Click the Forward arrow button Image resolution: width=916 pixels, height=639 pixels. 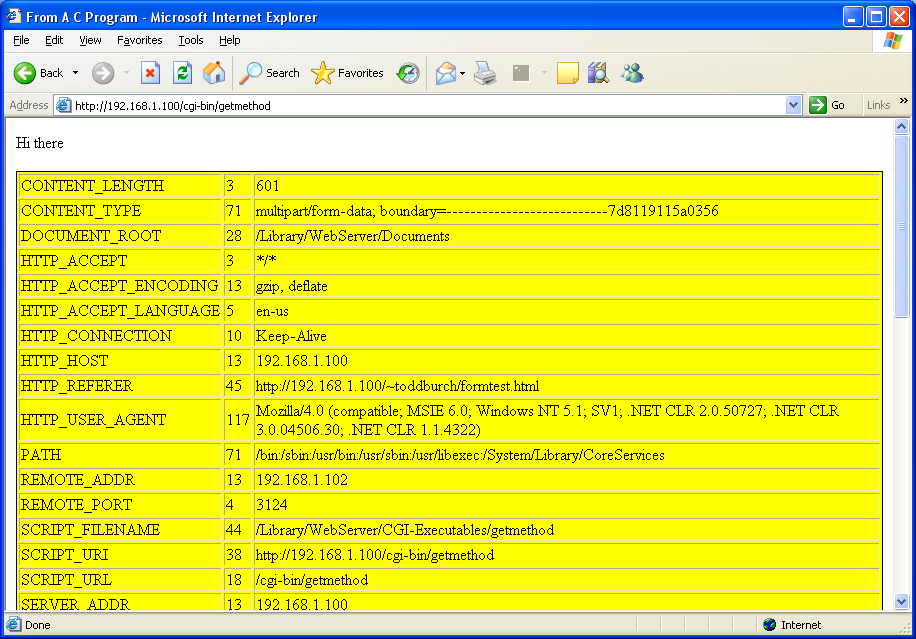[103, 73]
